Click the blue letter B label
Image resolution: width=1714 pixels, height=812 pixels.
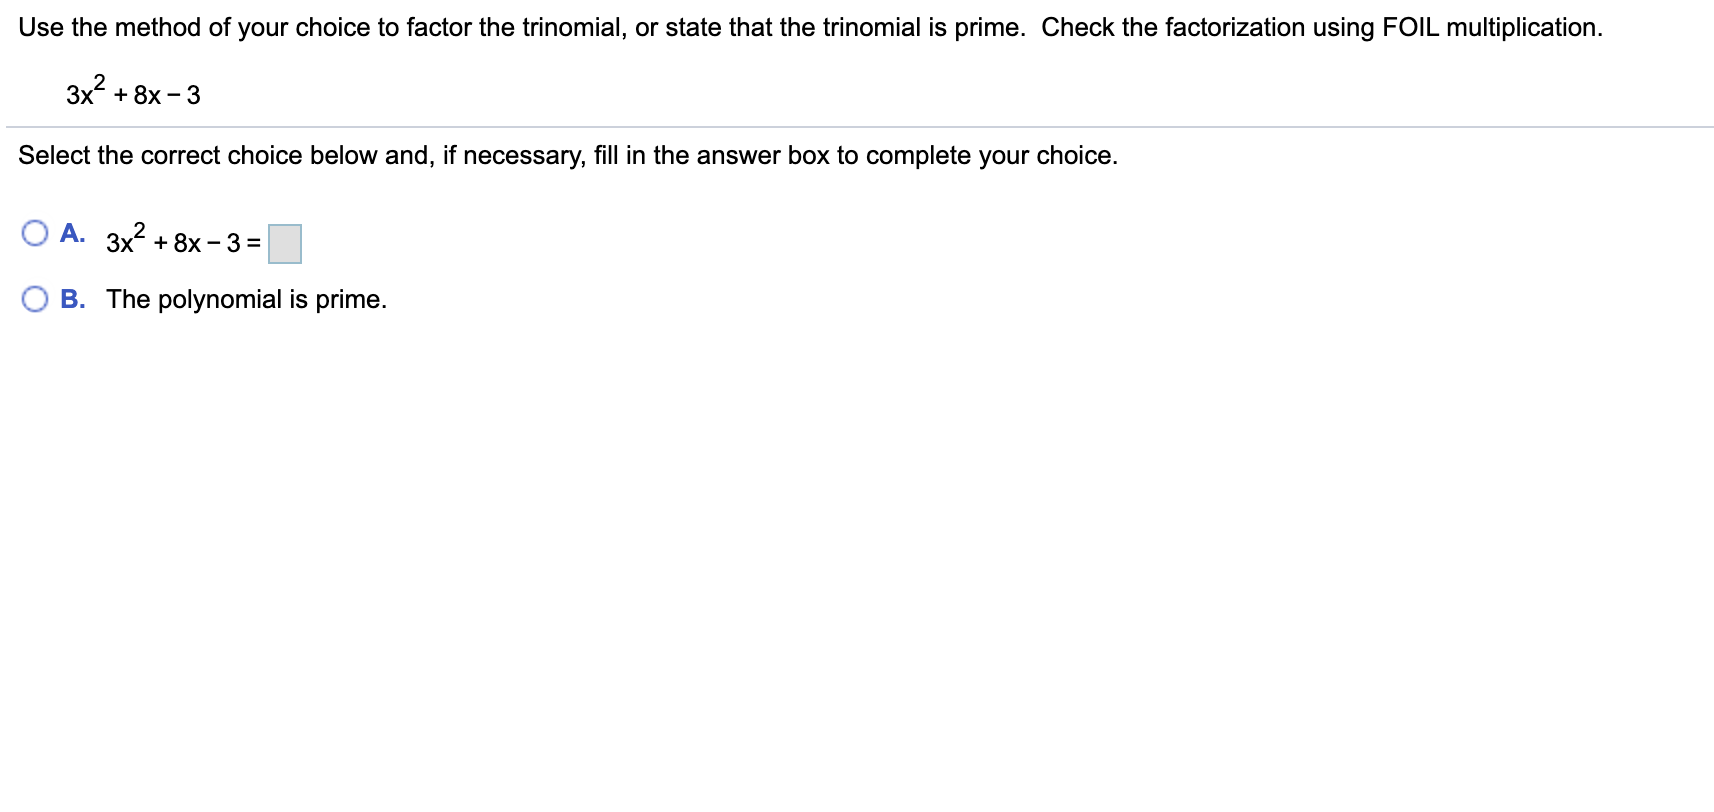point(72,296)
